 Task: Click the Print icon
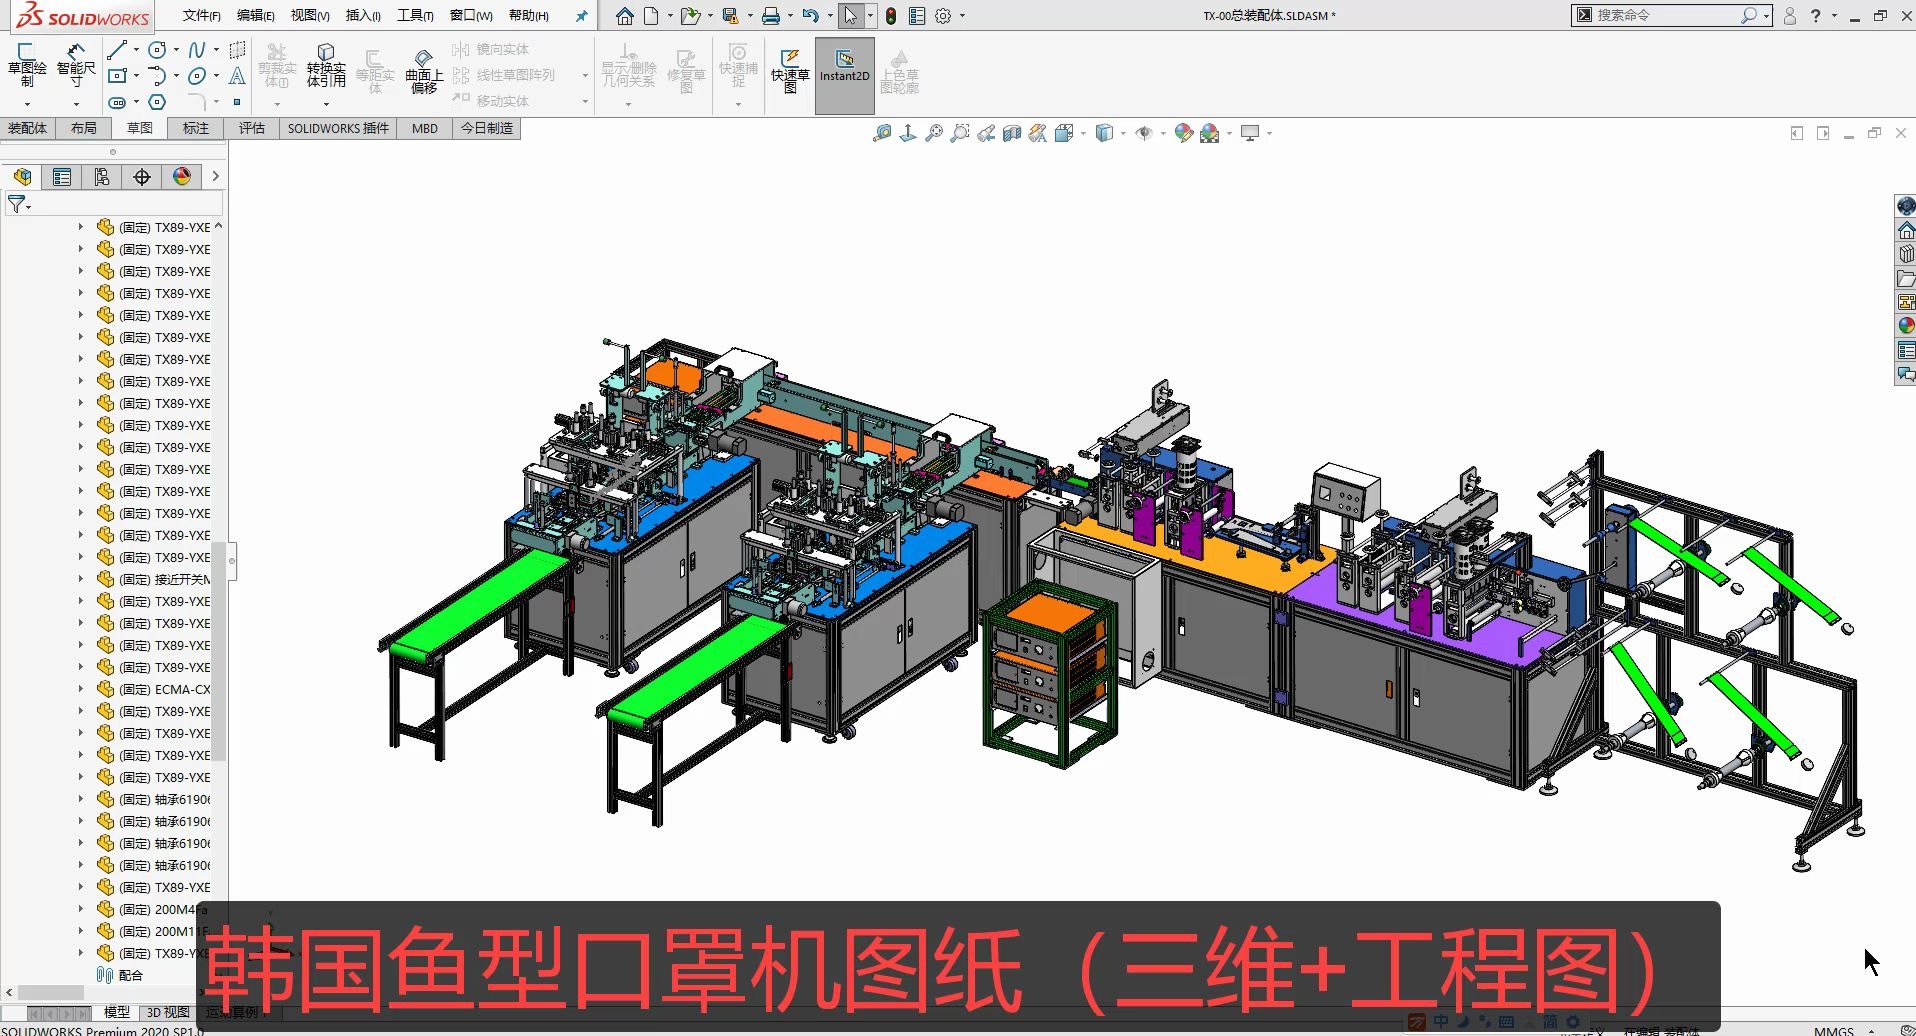click(x=771, y=16)
